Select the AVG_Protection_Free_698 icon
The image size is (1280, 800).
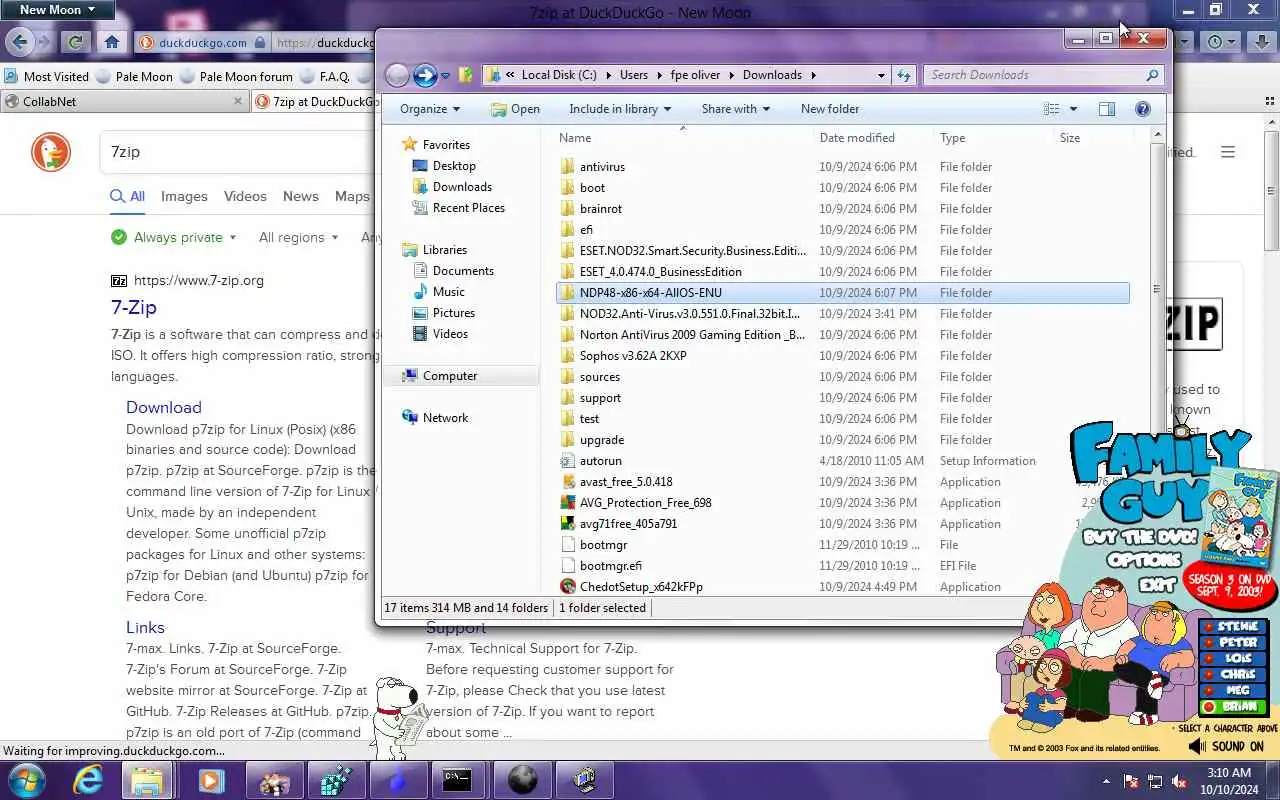tap(568, 503)
